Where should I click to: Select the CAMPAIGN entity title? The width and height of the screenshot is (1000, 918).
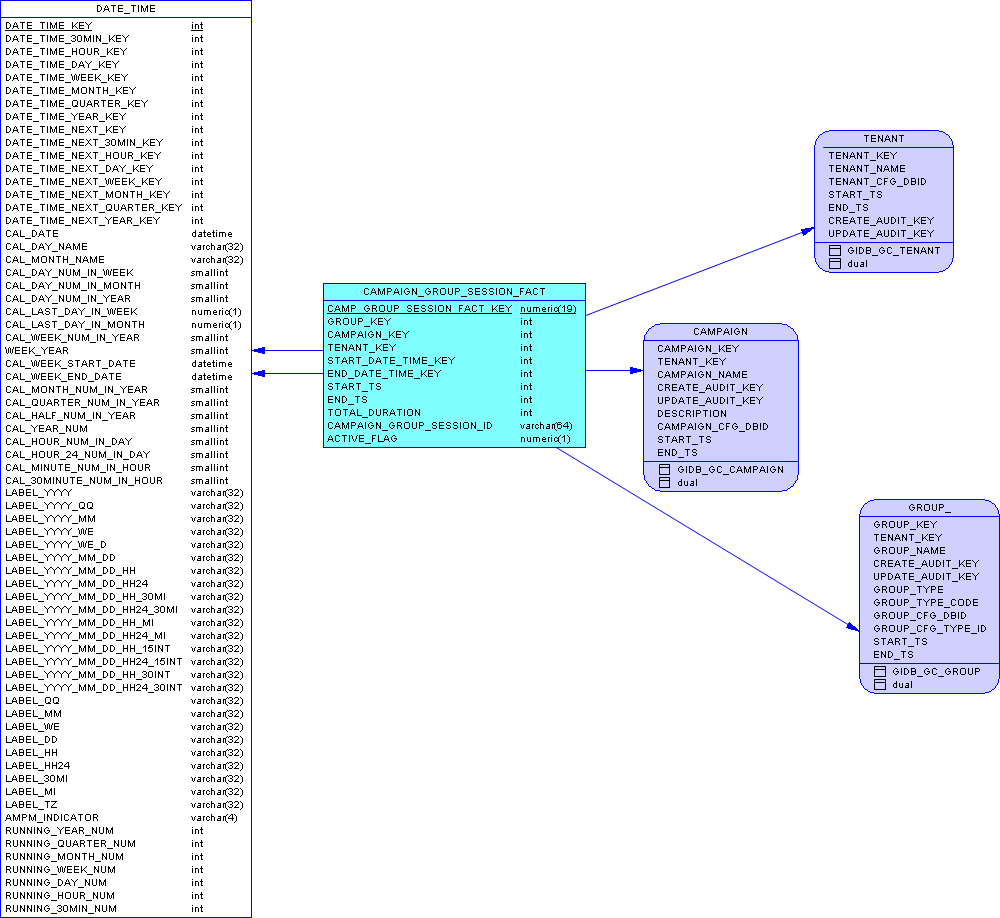pos(721,332)
